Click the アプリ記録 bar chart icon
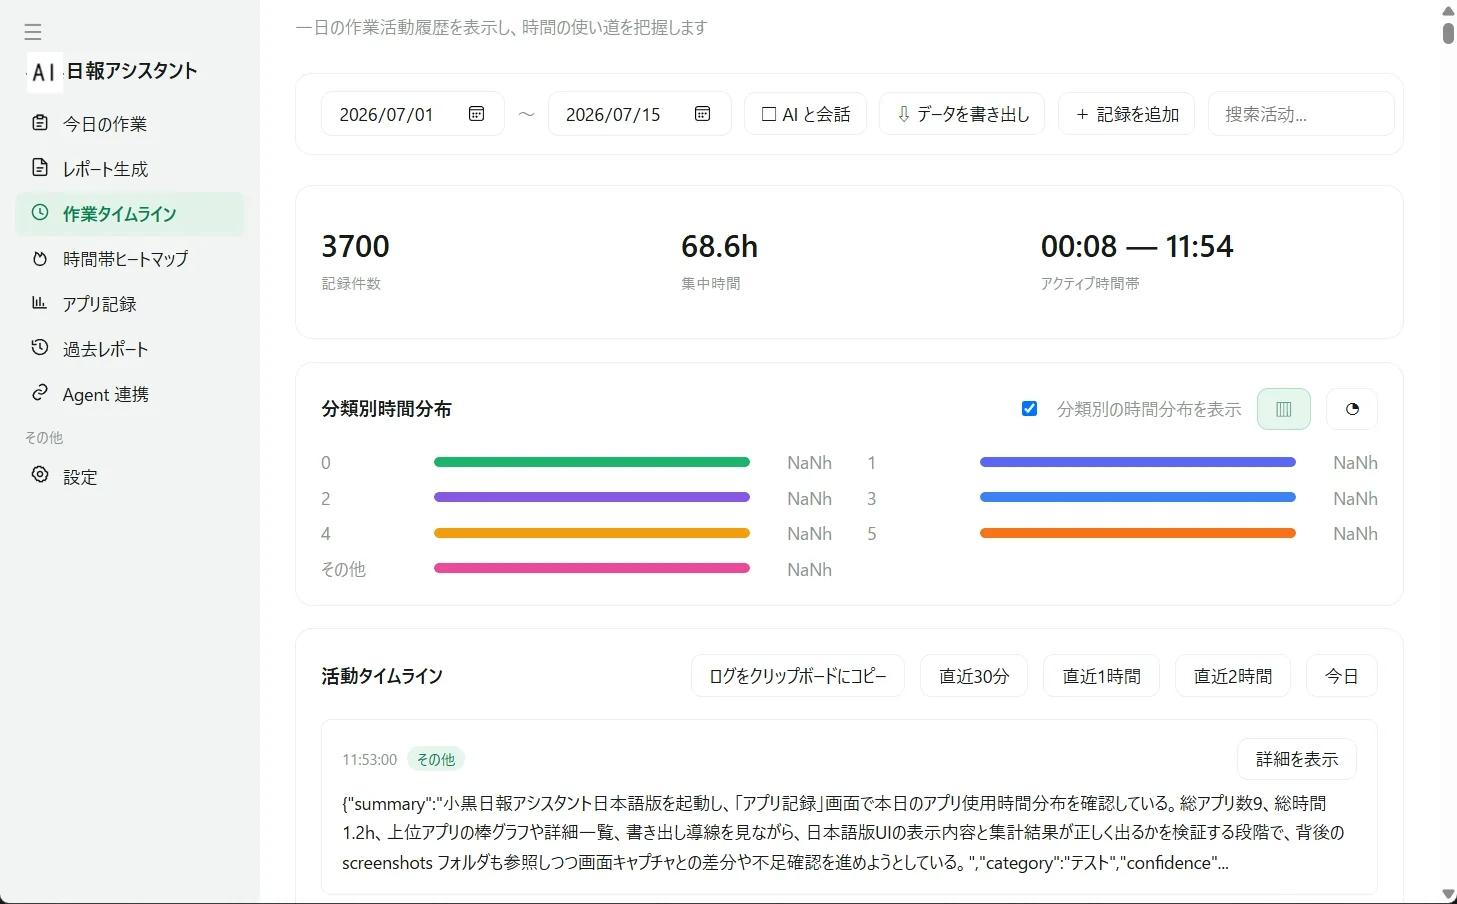Viewport: 1457px width, 904px height. [40, 303]
